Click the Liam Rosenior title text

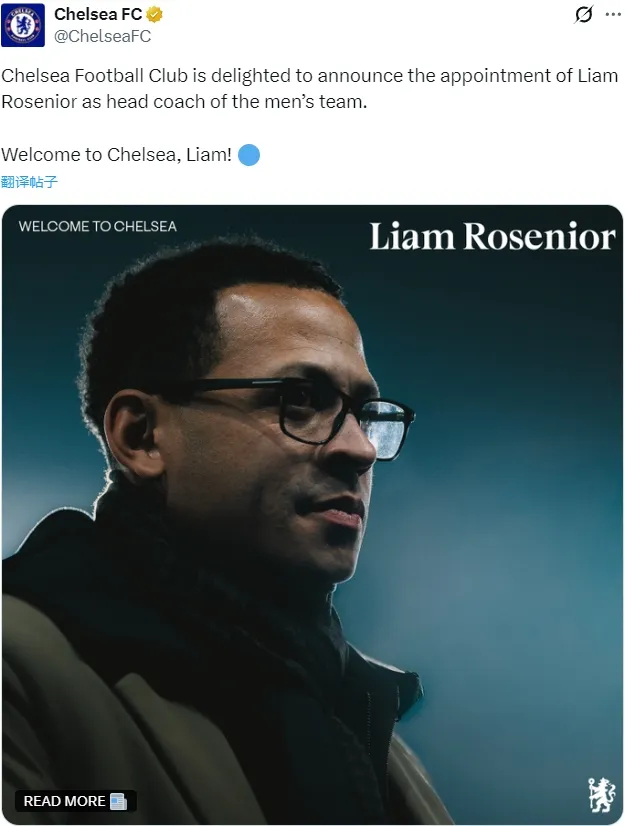(x=492, y=237)
